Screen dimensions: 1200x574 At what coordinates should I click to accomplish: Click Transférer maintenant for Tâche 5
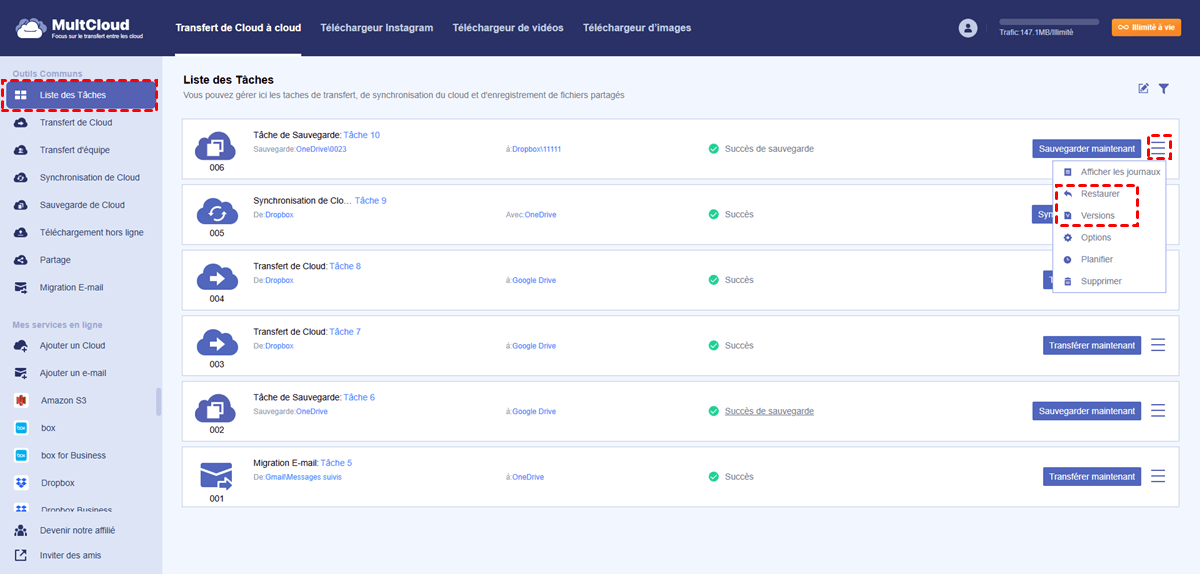[1092, 477]
